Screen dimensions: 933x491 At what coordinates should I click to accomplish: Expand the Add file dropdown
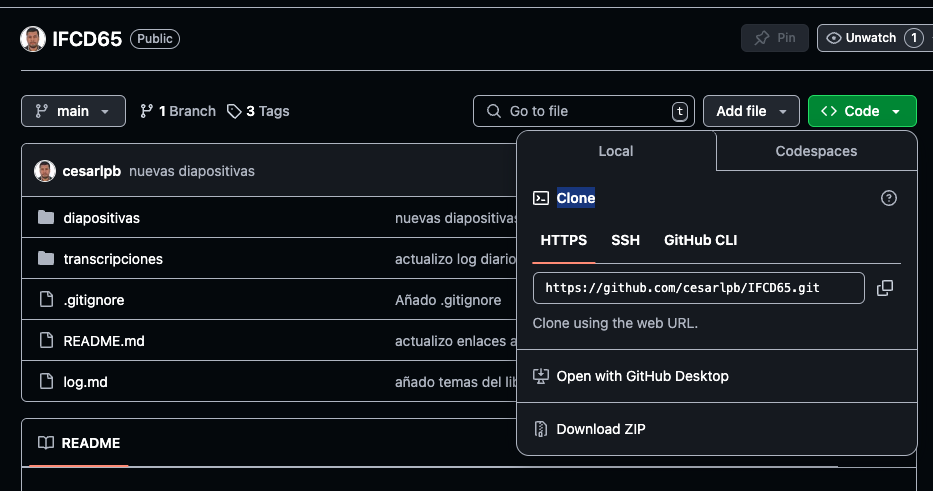(x=751, y=111)
